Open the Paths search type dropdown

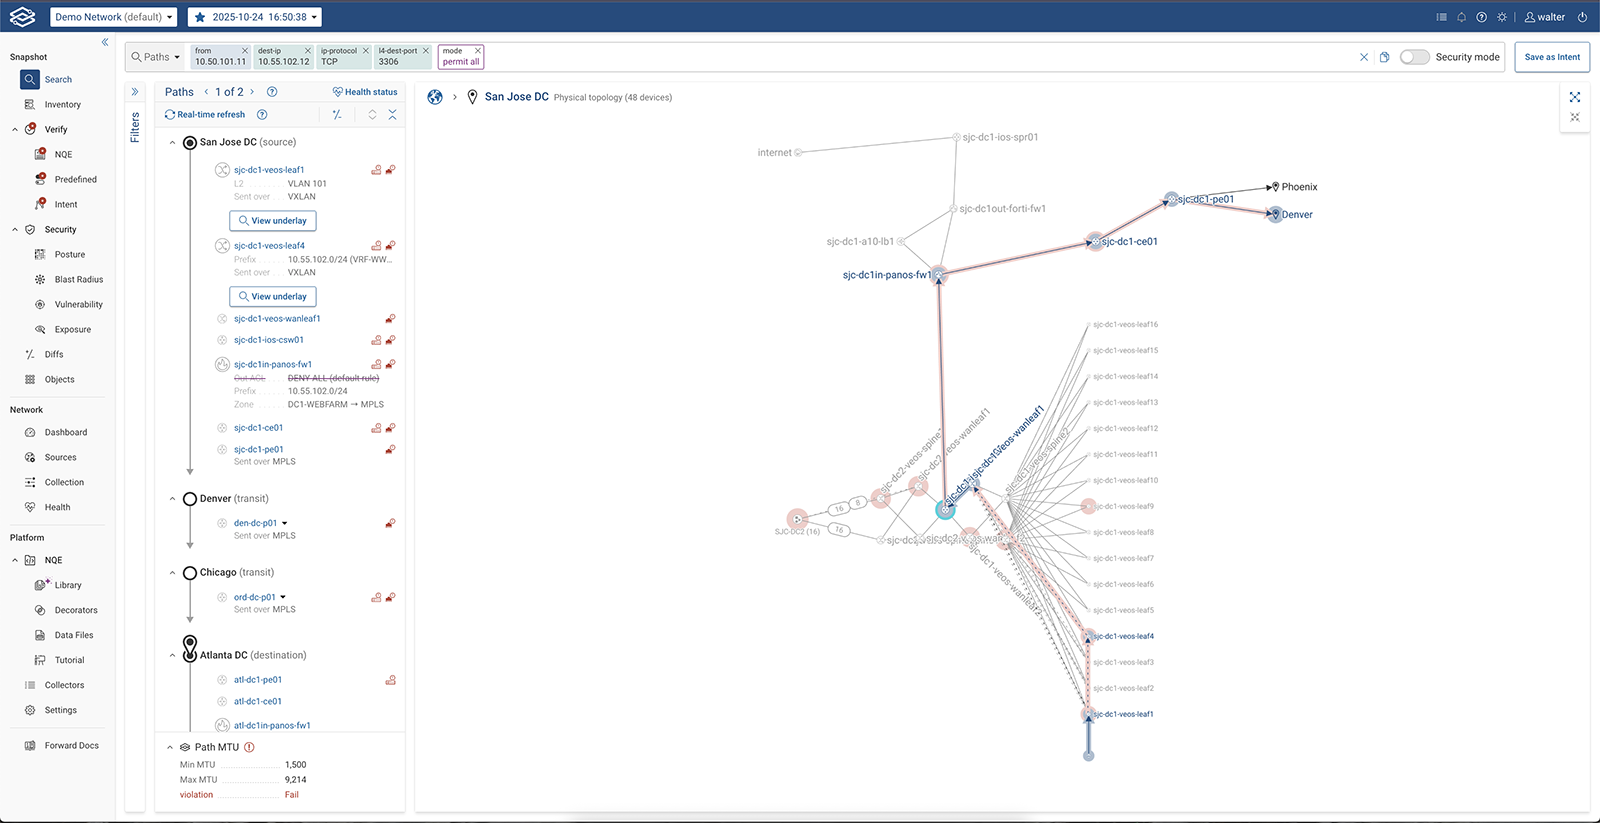156,57
